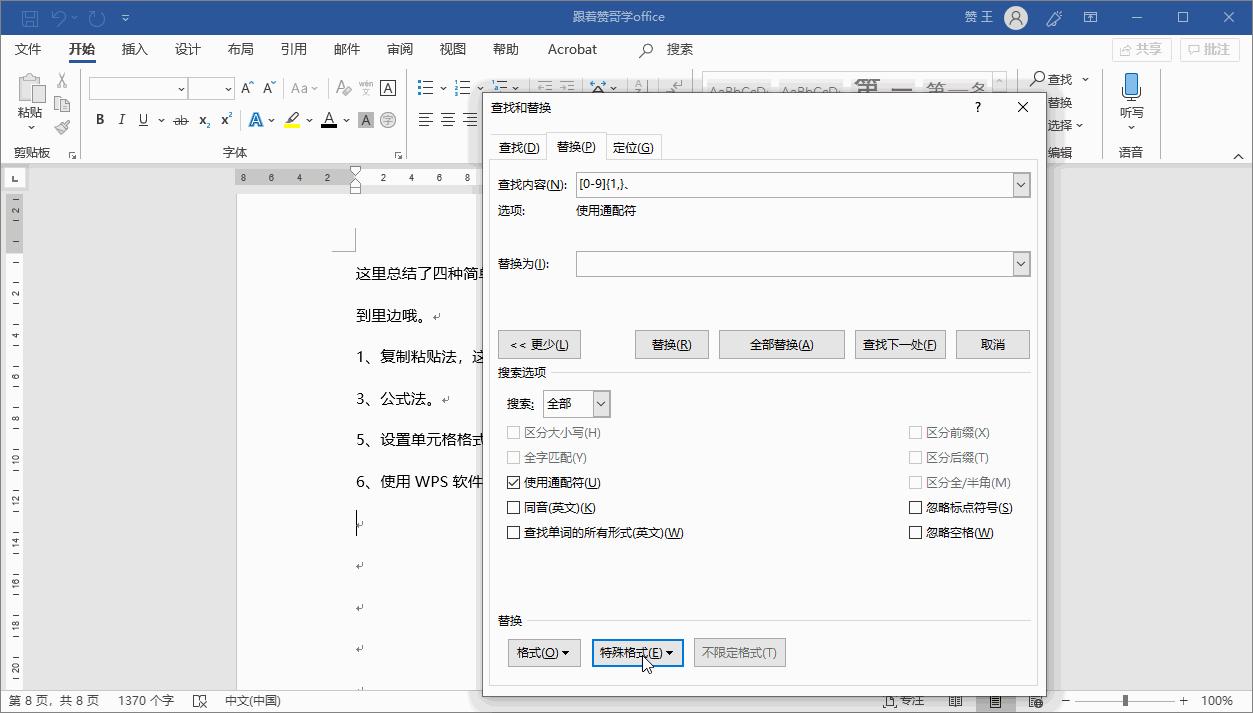Enable the 区分大小写 checkbox
1253x713 pixels.
click(514, 432)
